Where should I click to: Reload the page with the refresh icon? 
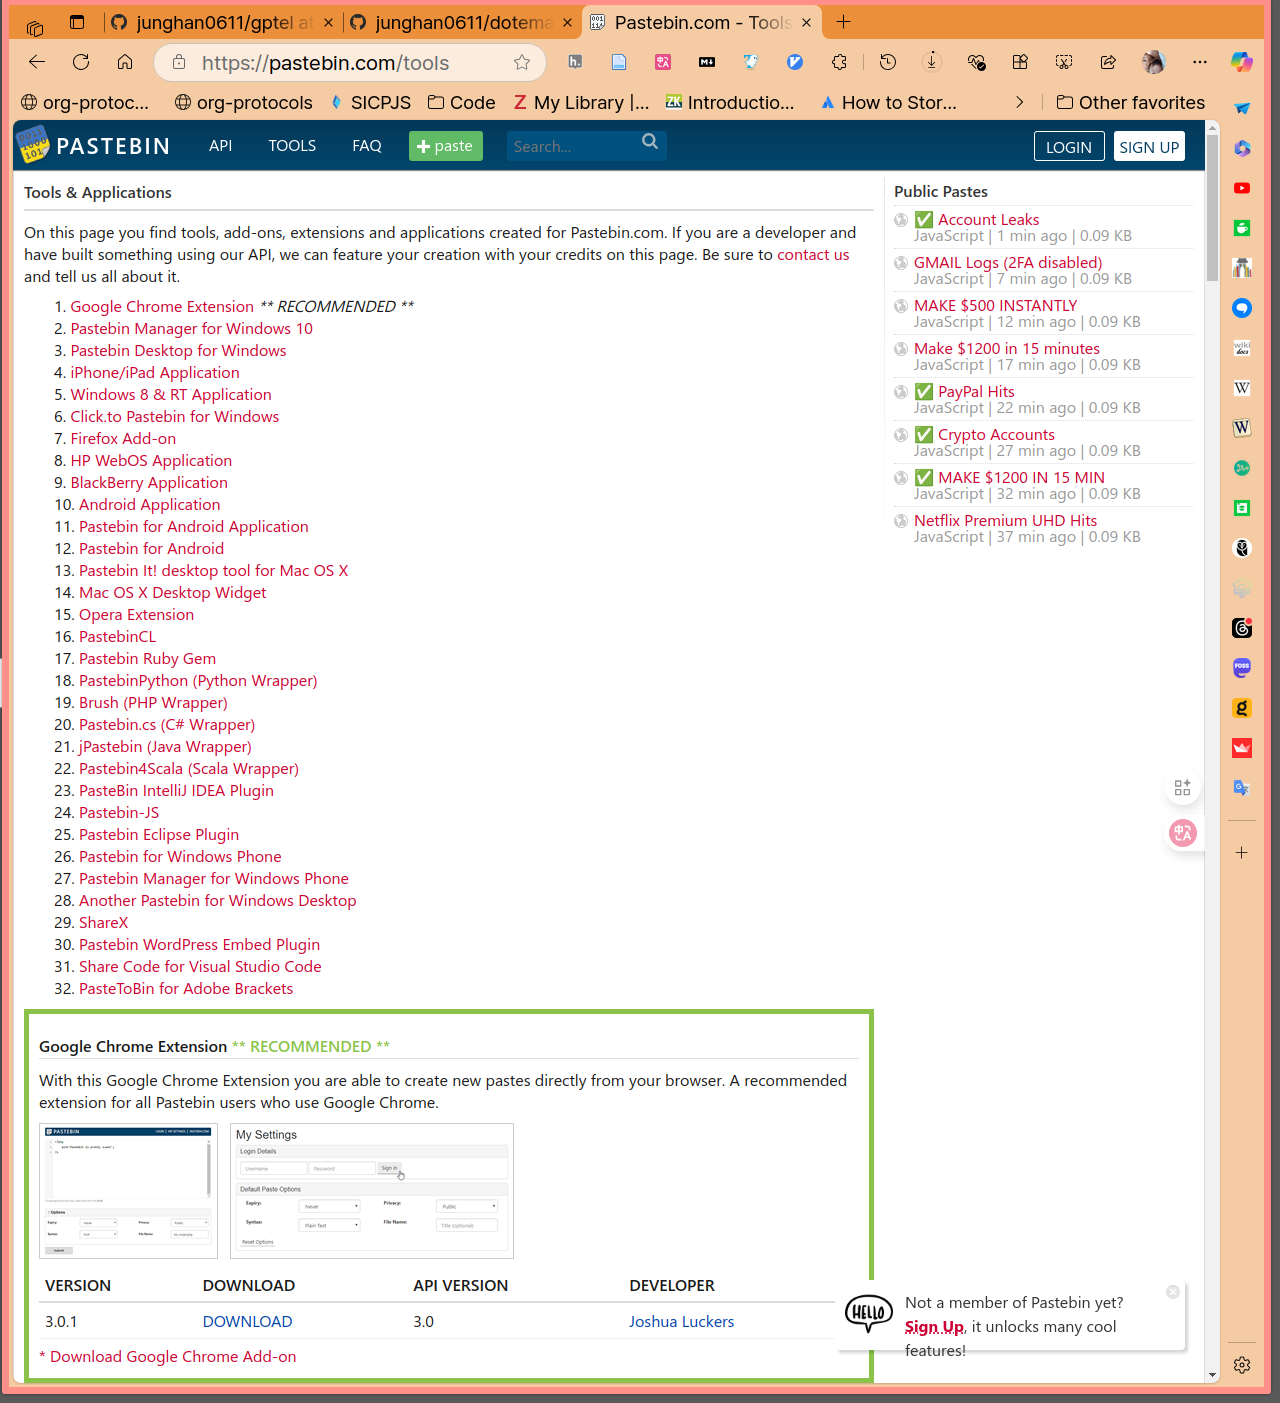click(x=81, y=62)
